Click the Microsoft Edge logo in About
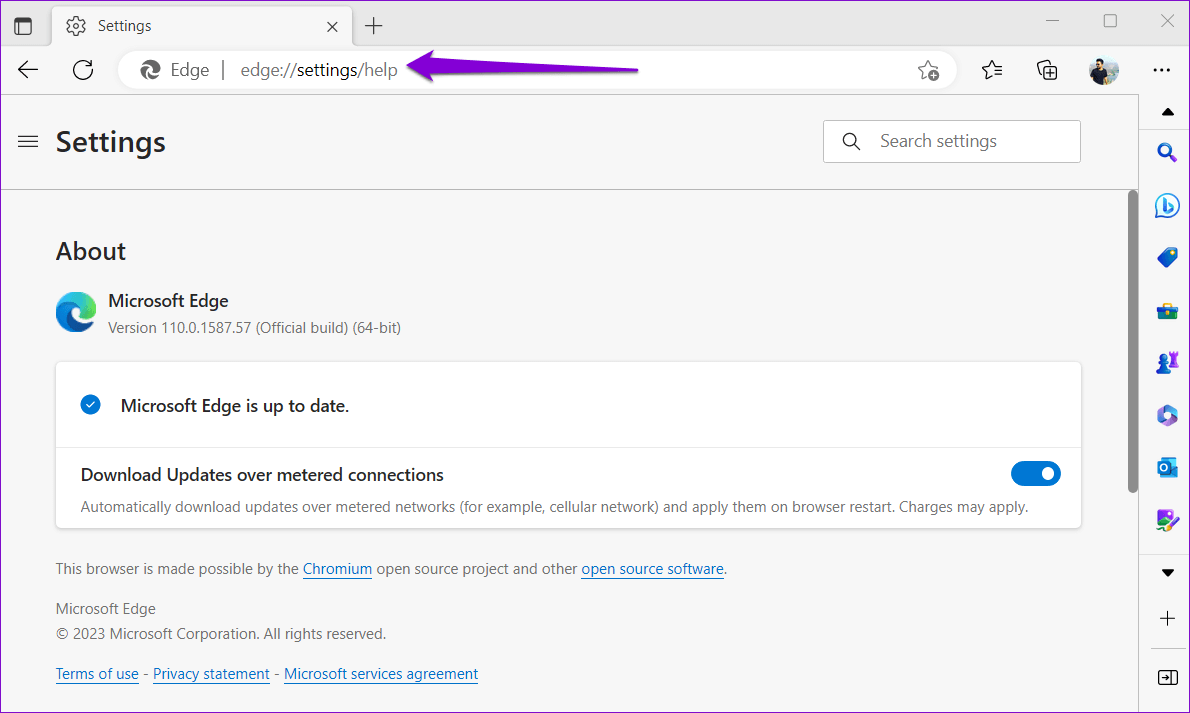This screenshot has height=713, width=1190. pyautogui.click(x=76, y=312)
